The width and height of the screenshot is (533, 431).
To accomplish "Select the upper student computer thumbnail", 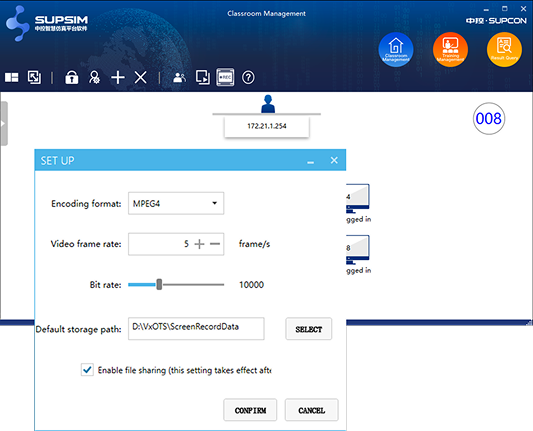I will pyautogui.click(x=358, y=199).
